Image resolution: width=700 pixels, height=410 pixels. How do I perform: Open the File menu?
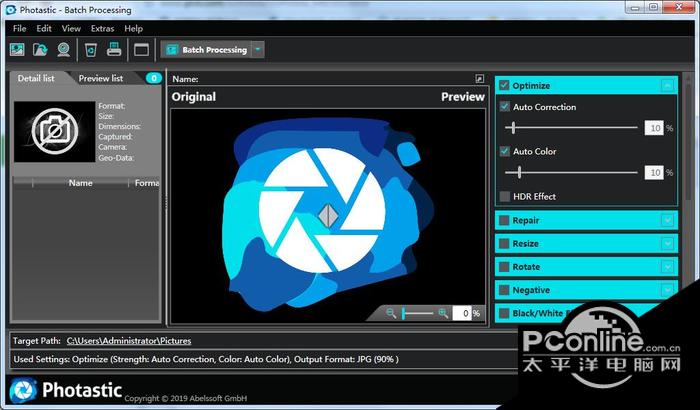coord(20,29)
